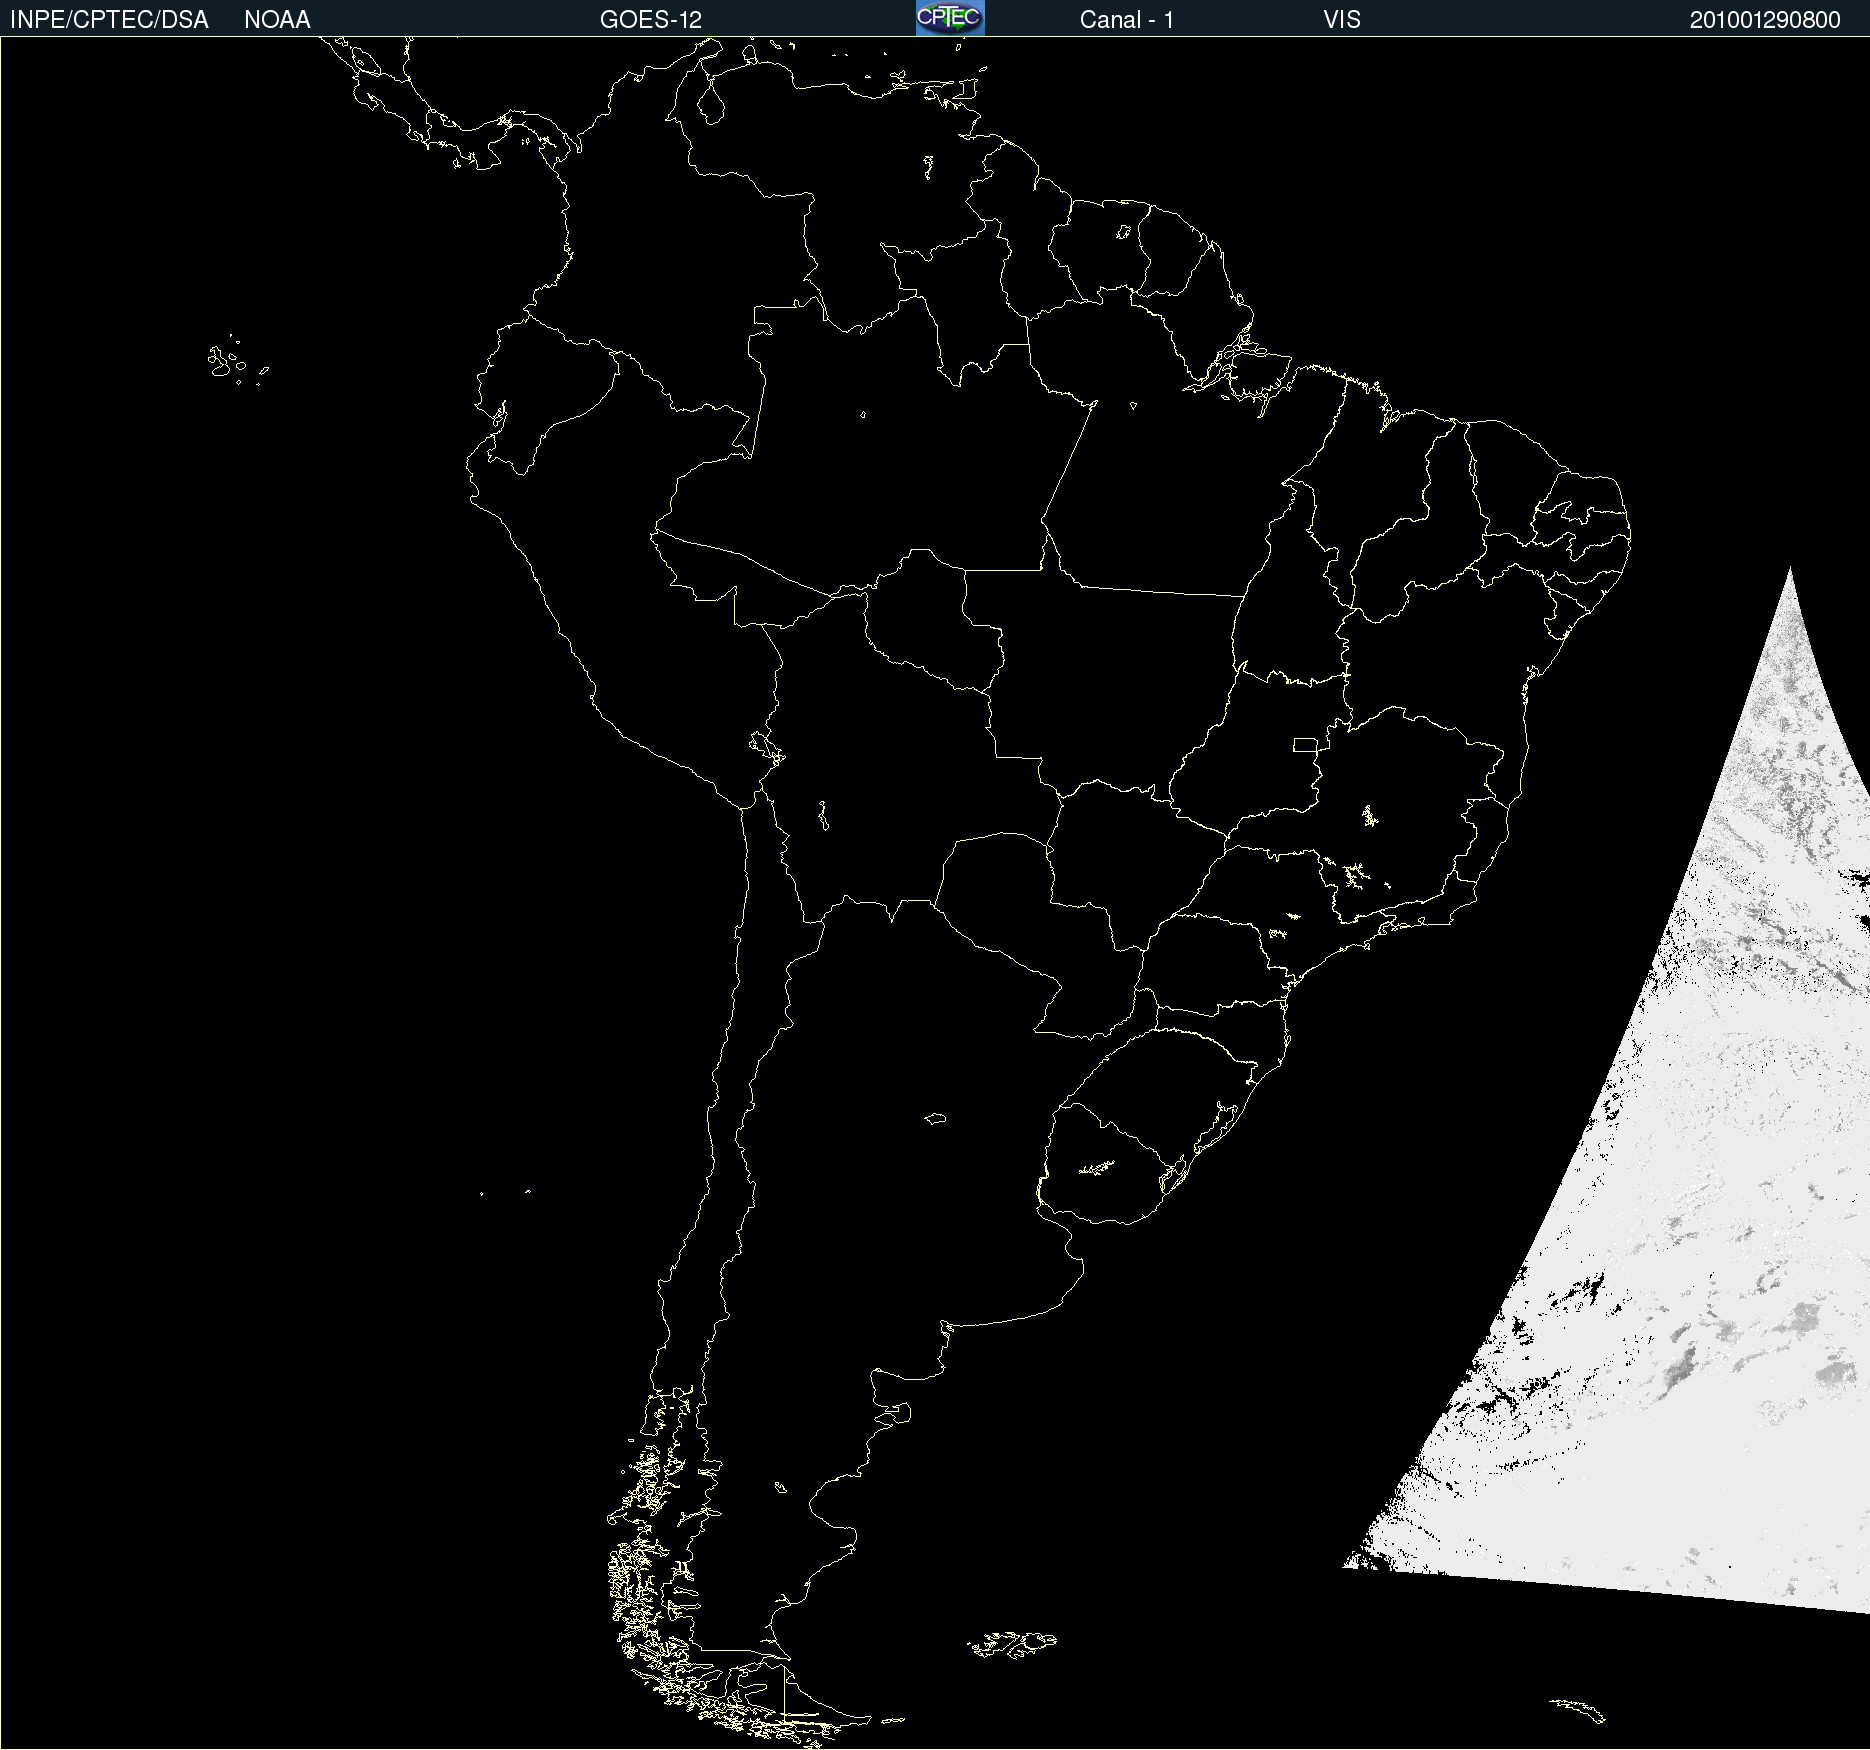Click the NOAA label
Viewport: 1870px width, 1750px height.
coord(277,20)
